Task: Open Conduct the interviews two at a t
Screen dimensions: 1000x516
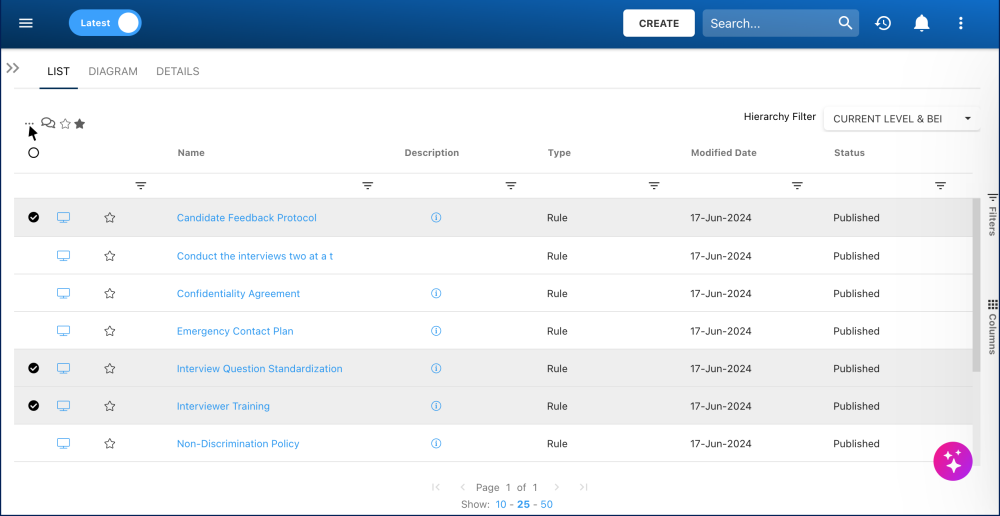Action: tap(255, 256)
